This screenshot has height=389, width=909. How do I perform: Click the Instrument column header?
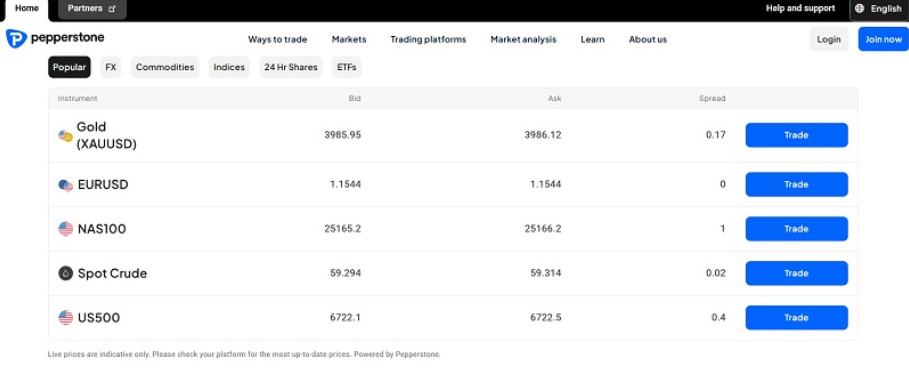coord(78,99)
